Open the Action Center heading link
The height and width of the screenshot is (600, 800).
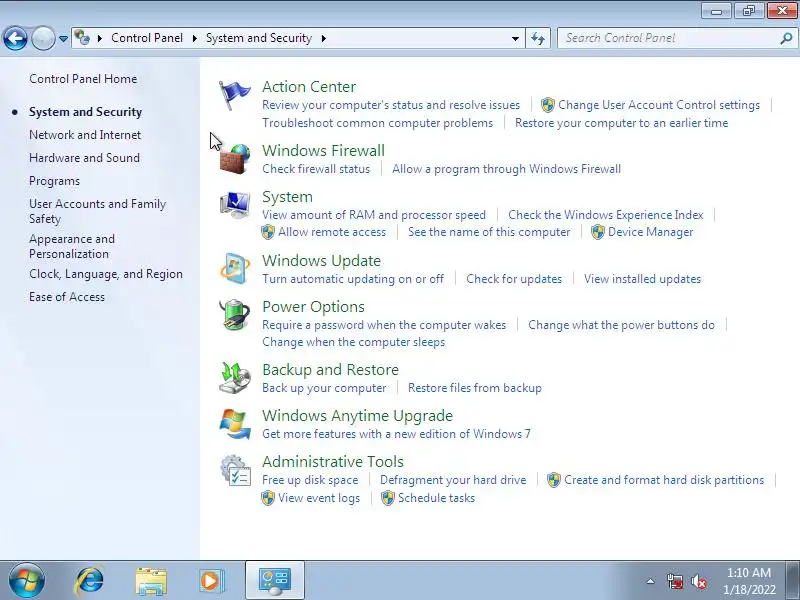[309, 87]
